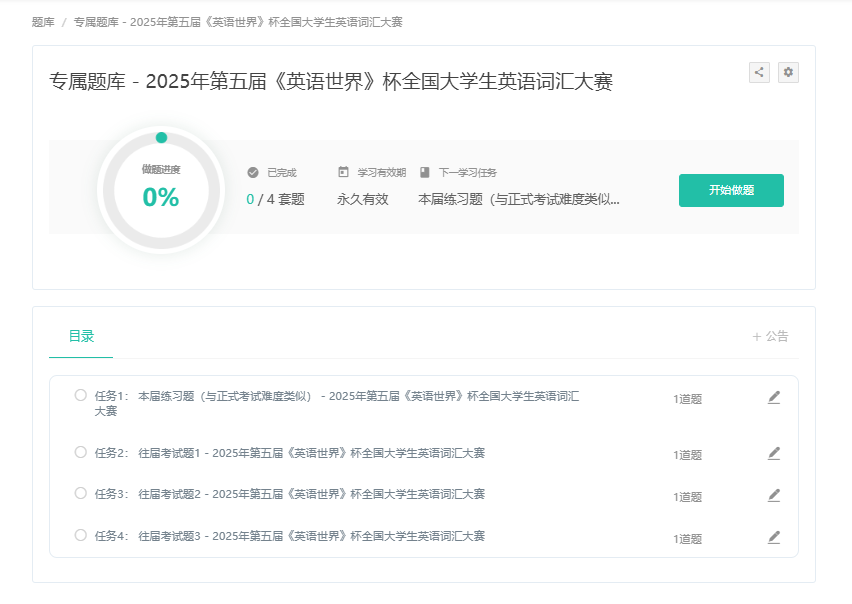
Task: Select the 任务4 radio circle
Action: tap(81, 535)
